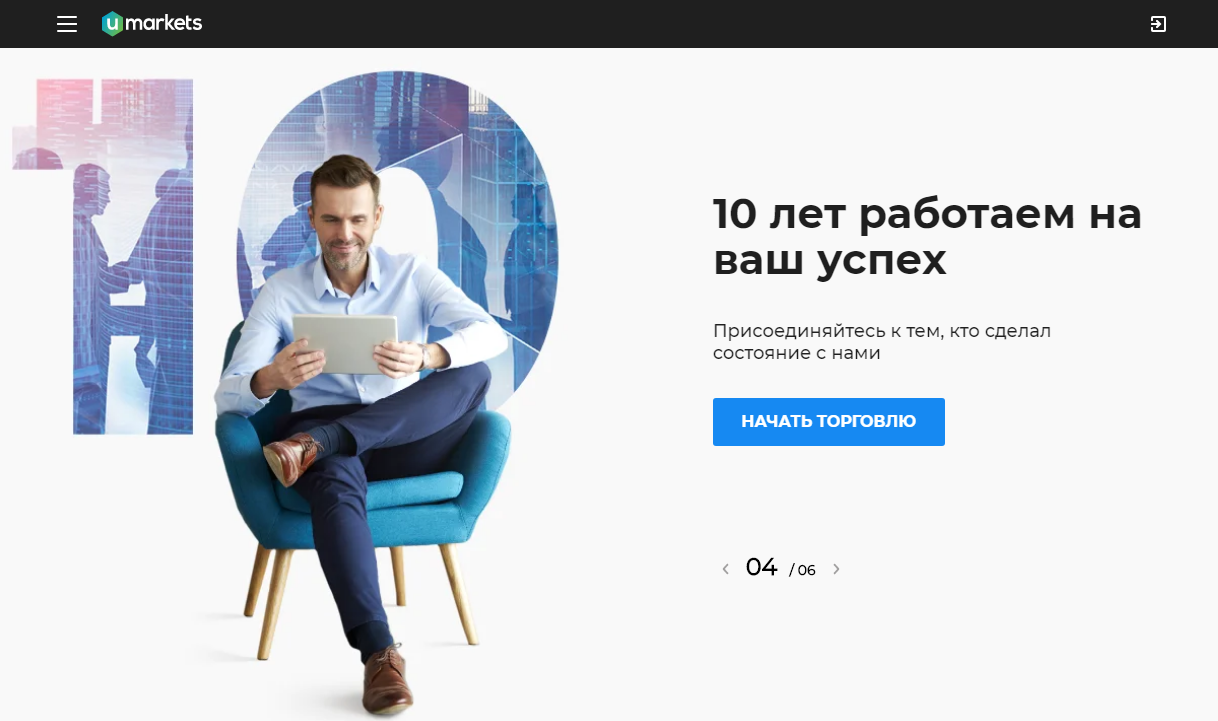Screen dimensions: 1218x721
Task: Click the man's tablet in hero image
Action: (x=344, y=343)
